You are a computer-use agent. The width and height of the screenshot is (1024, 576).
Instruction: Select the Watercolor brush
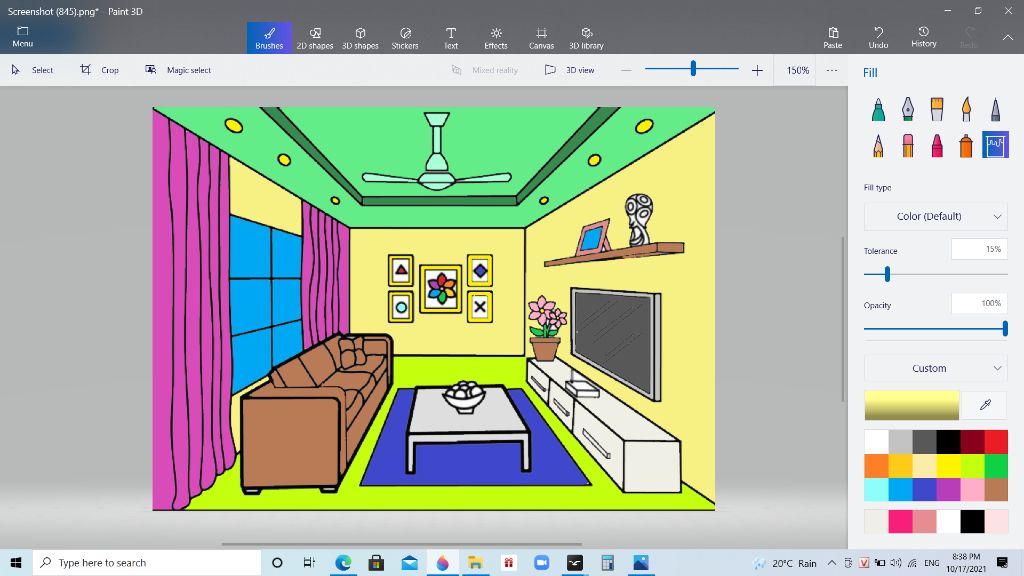tap(966, 109)
